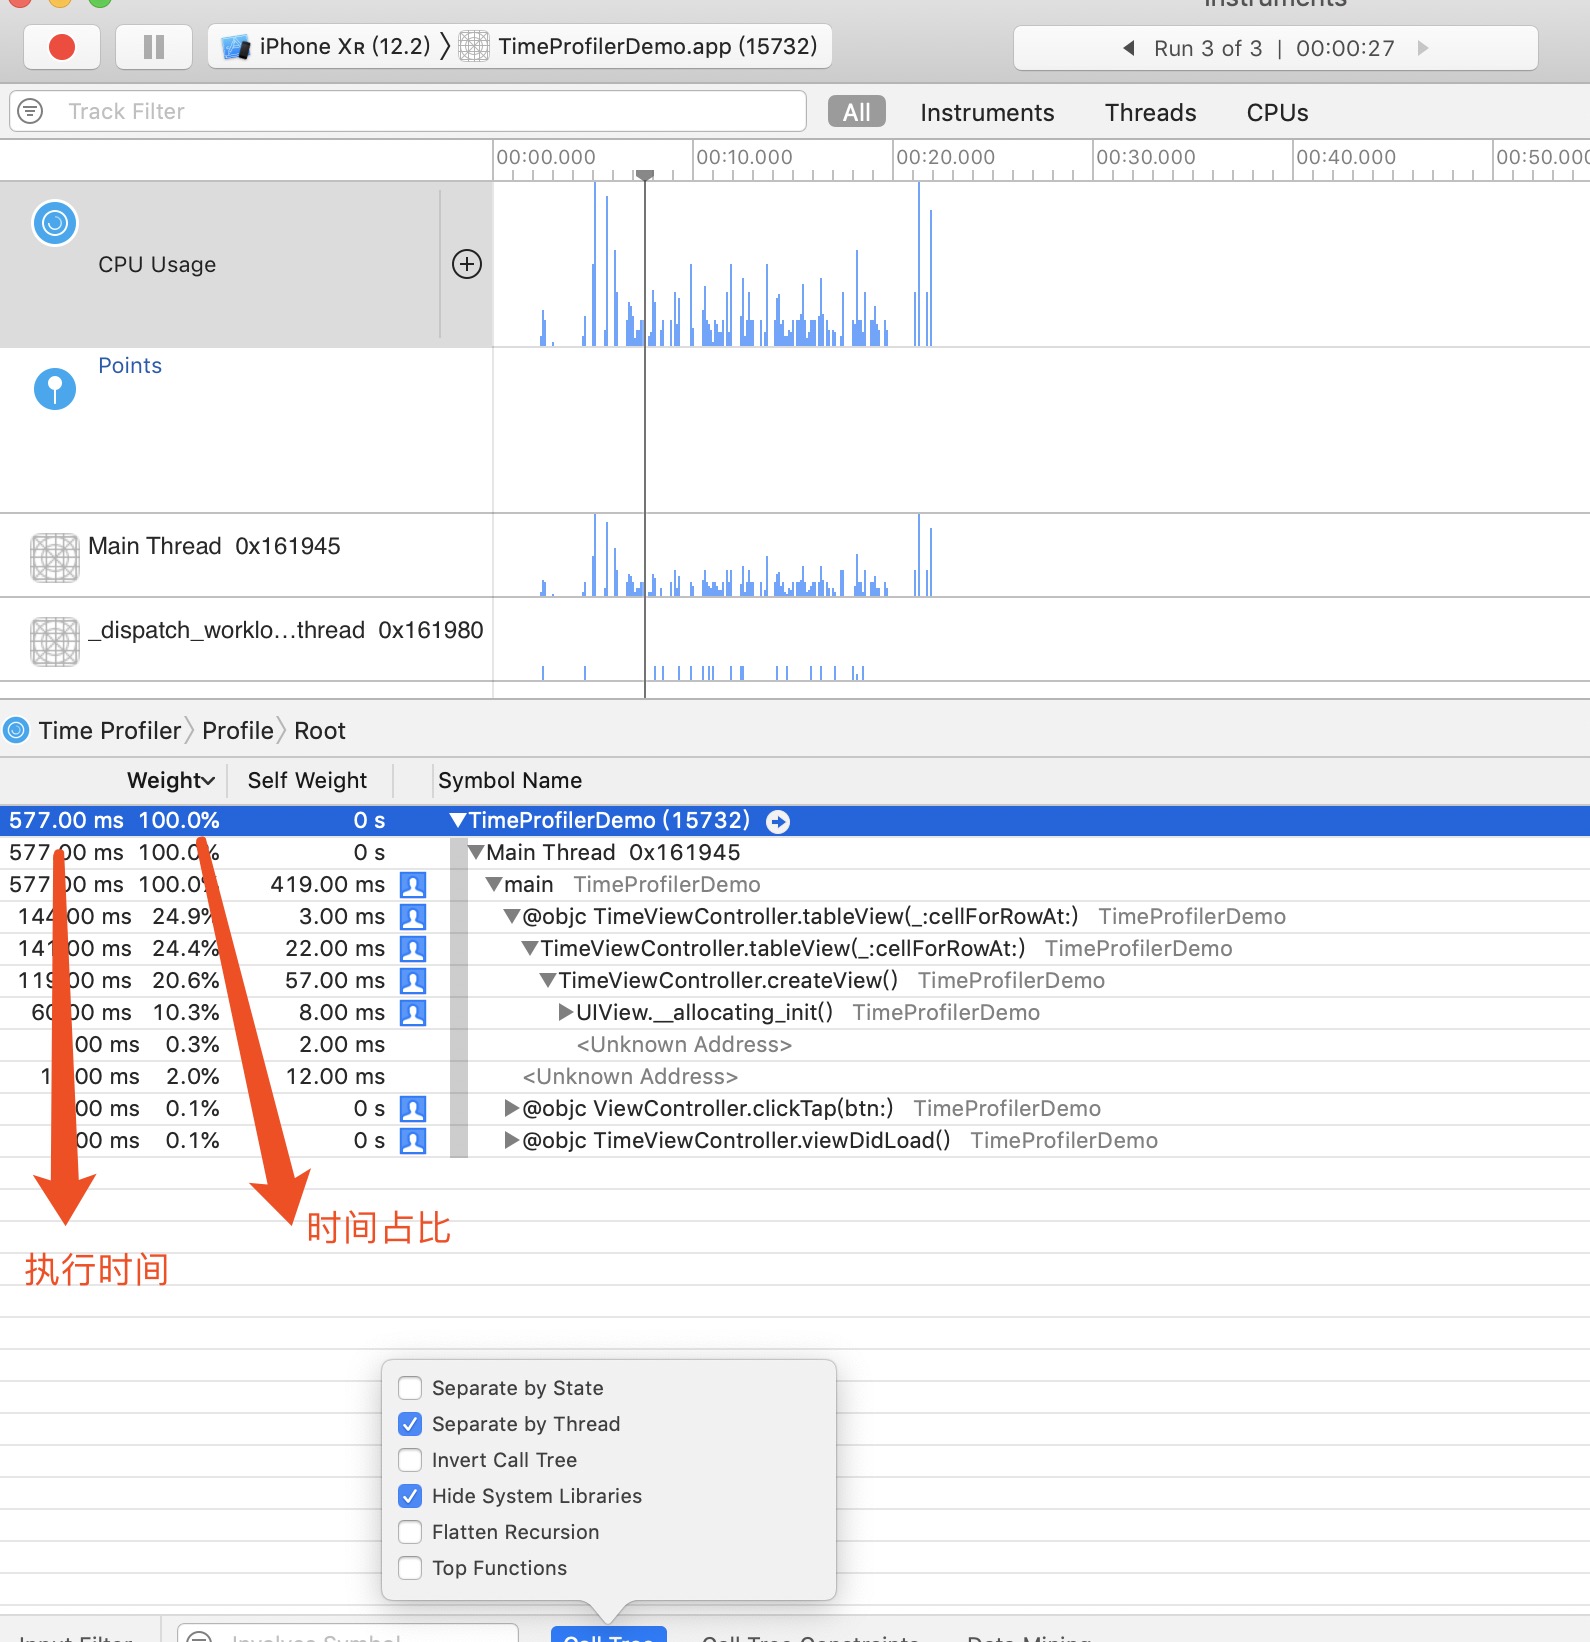Select Unknown Address row with 0.3%
The image size is (1590, 1642).
(795, 1045)
